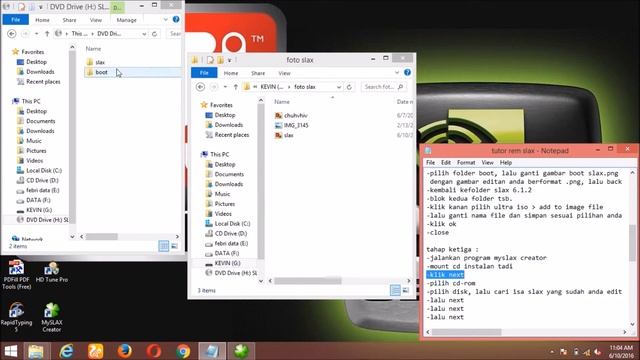Expand ribbon in foto slax window
The height and width of the screenshot is (360, 640).
[x=396, y=73]
